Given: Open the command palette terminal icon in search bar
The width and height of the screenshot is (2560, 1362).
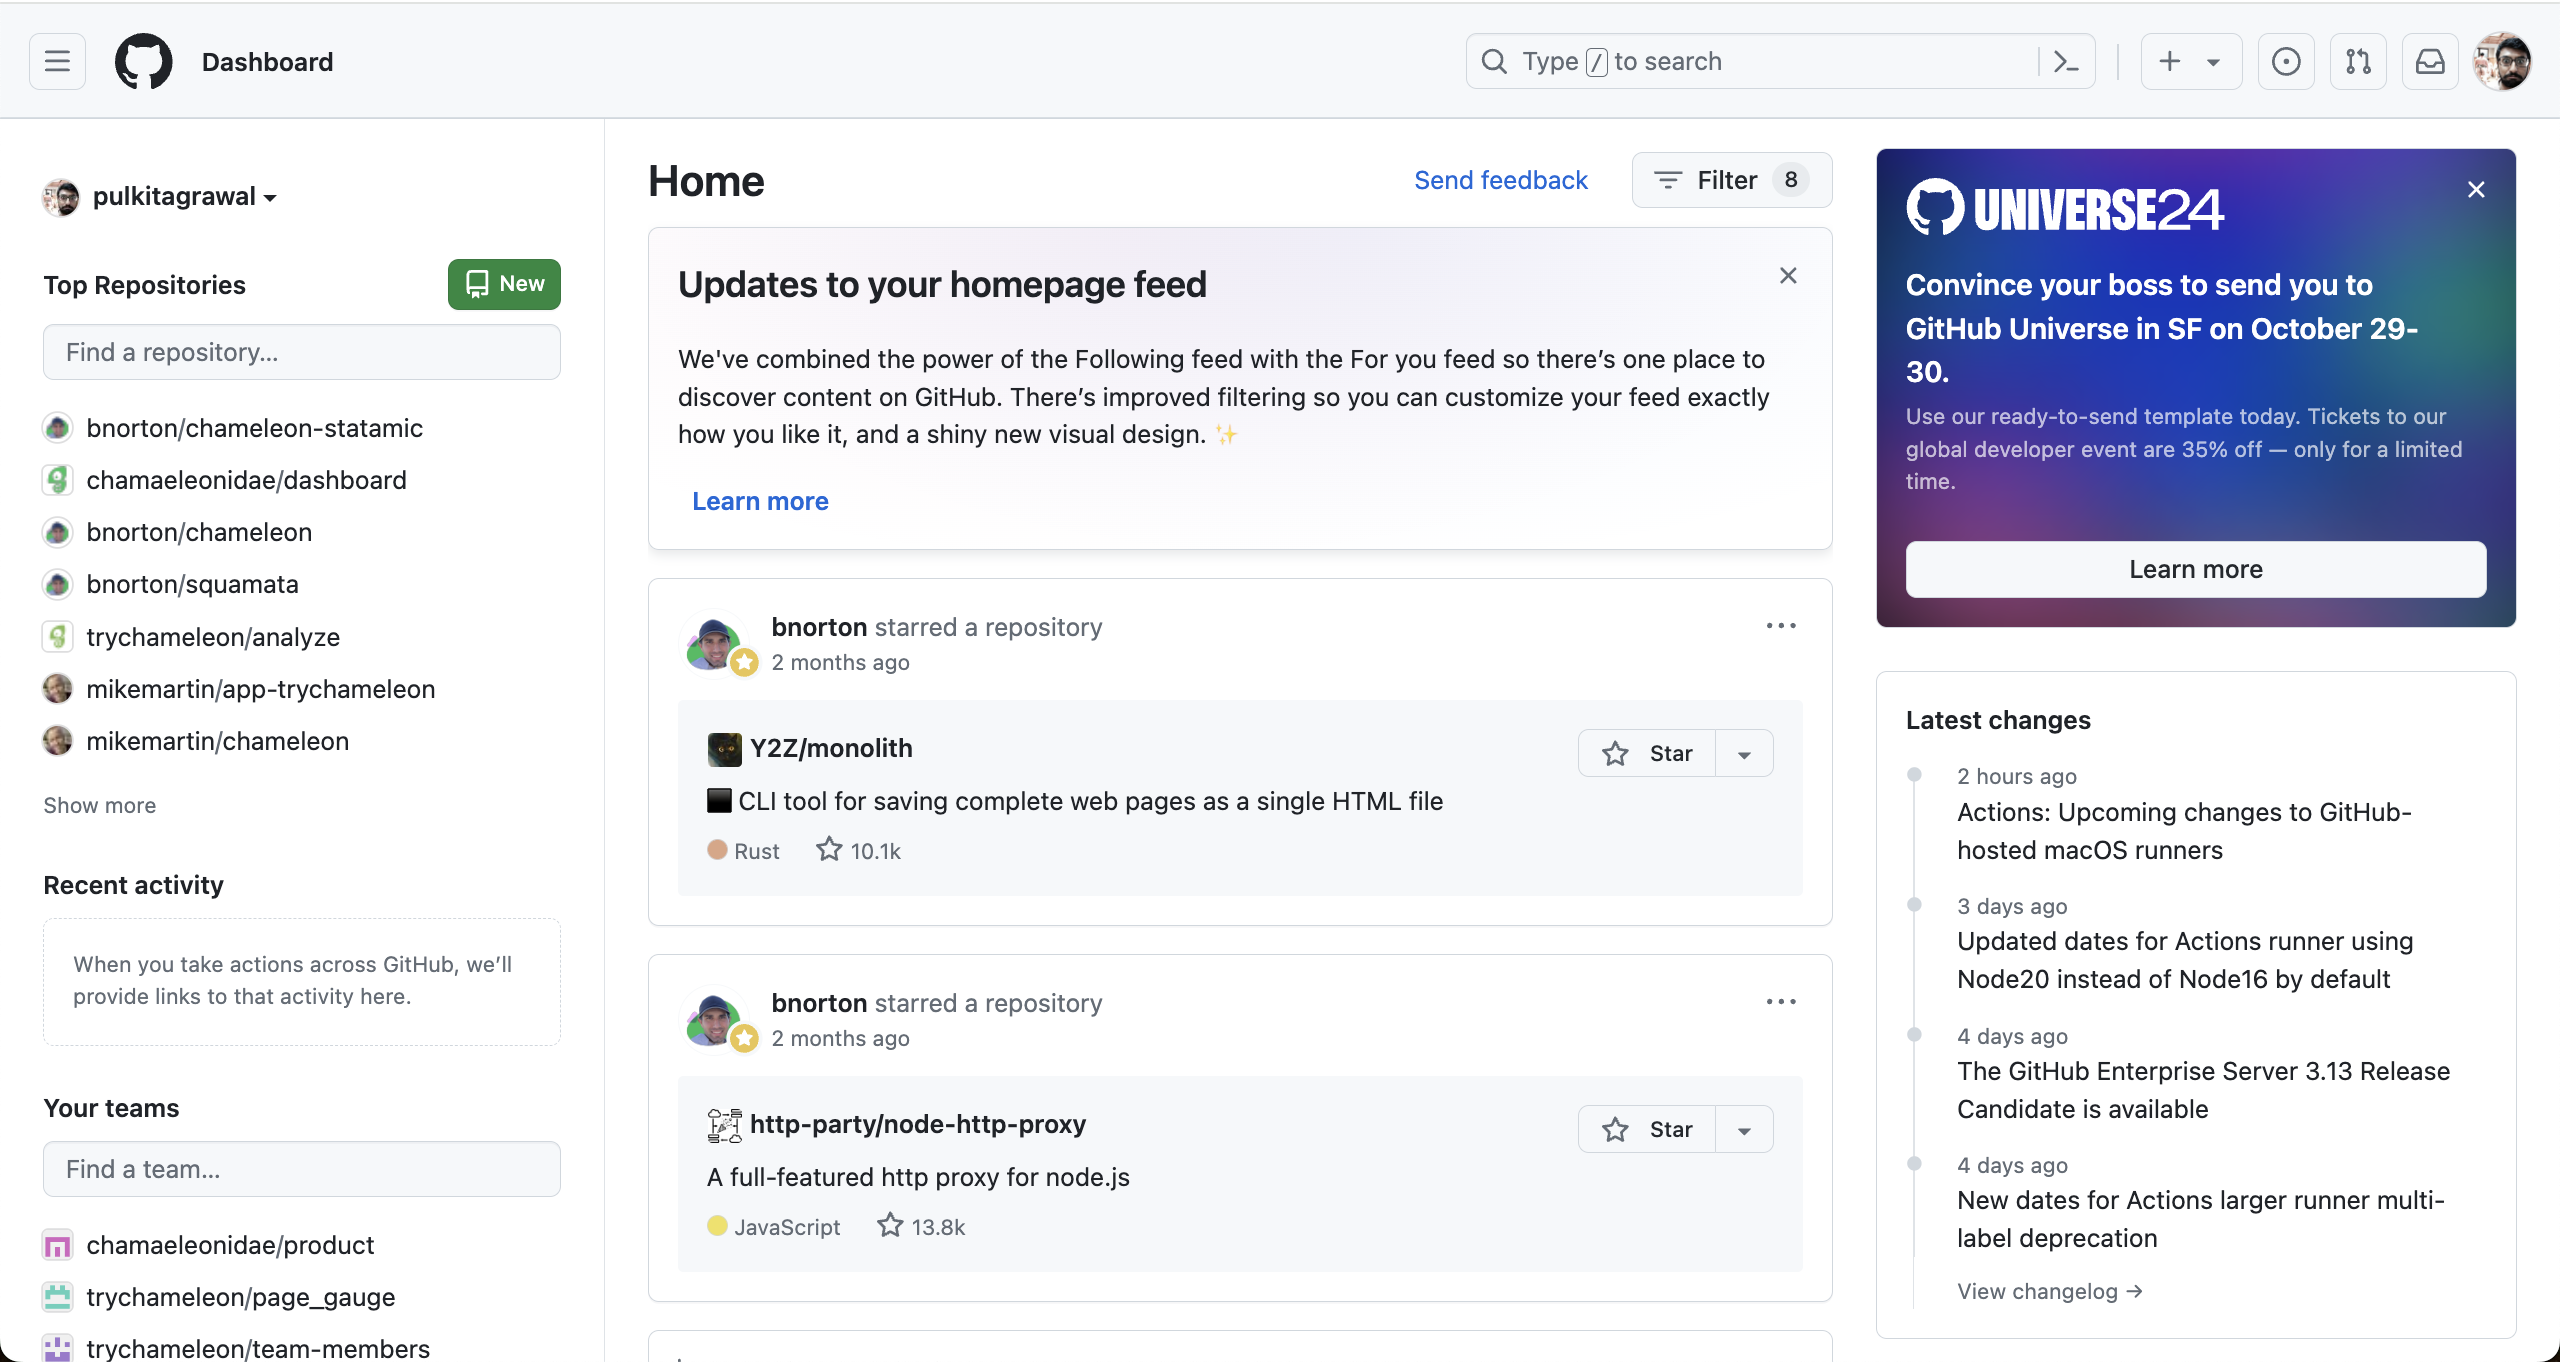Looking at the screenshot, I should (2065, 61).
